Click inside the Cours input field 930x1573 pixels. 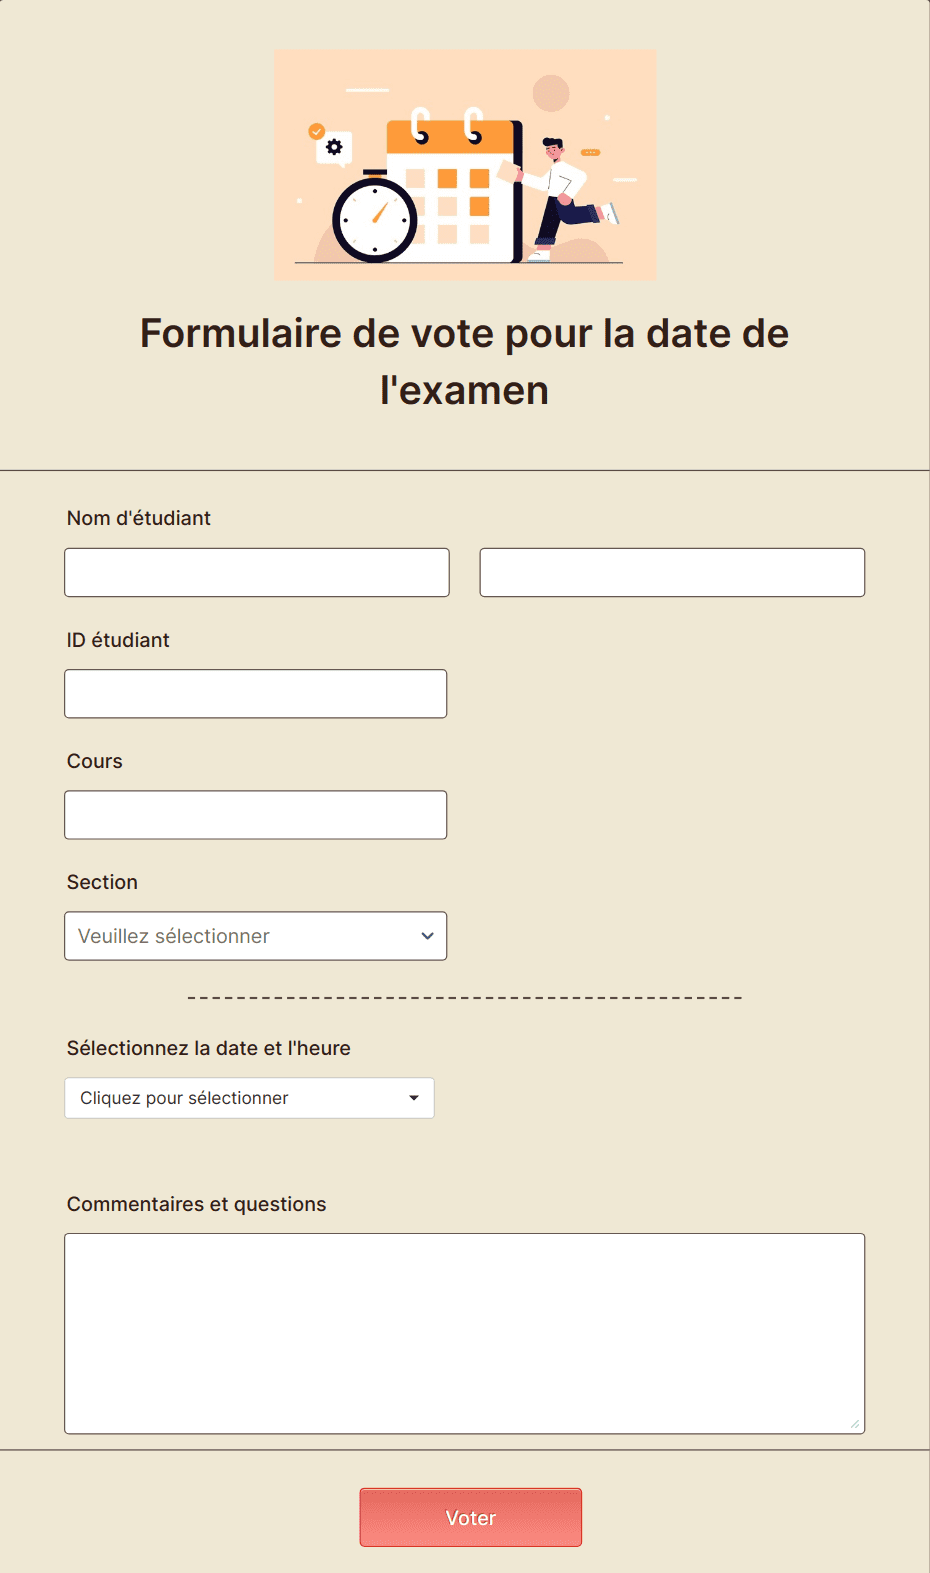click(x=255, y=814)
